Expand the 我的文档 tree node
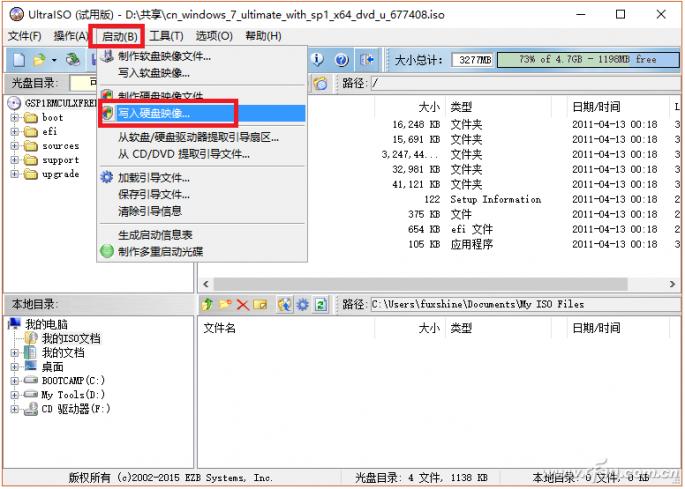685x489 pixels. point(14,352)
